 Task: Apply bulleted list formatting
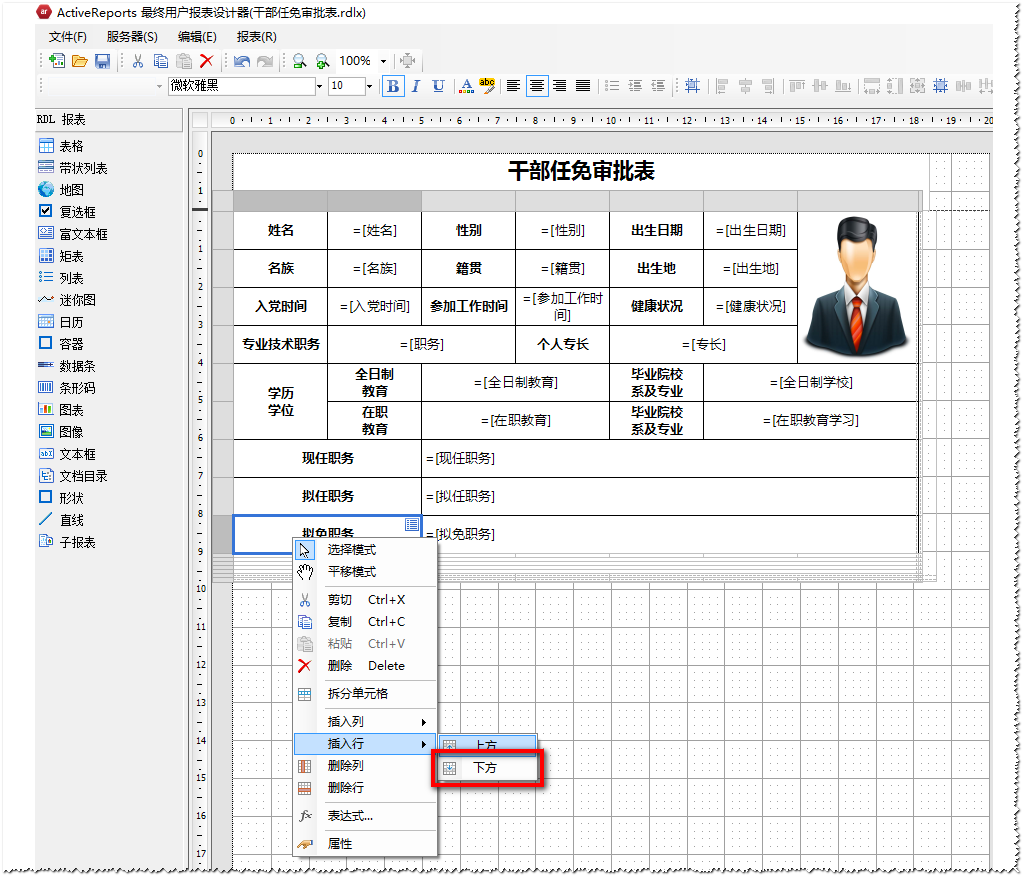pyautogui.click(x=612, y=86)
